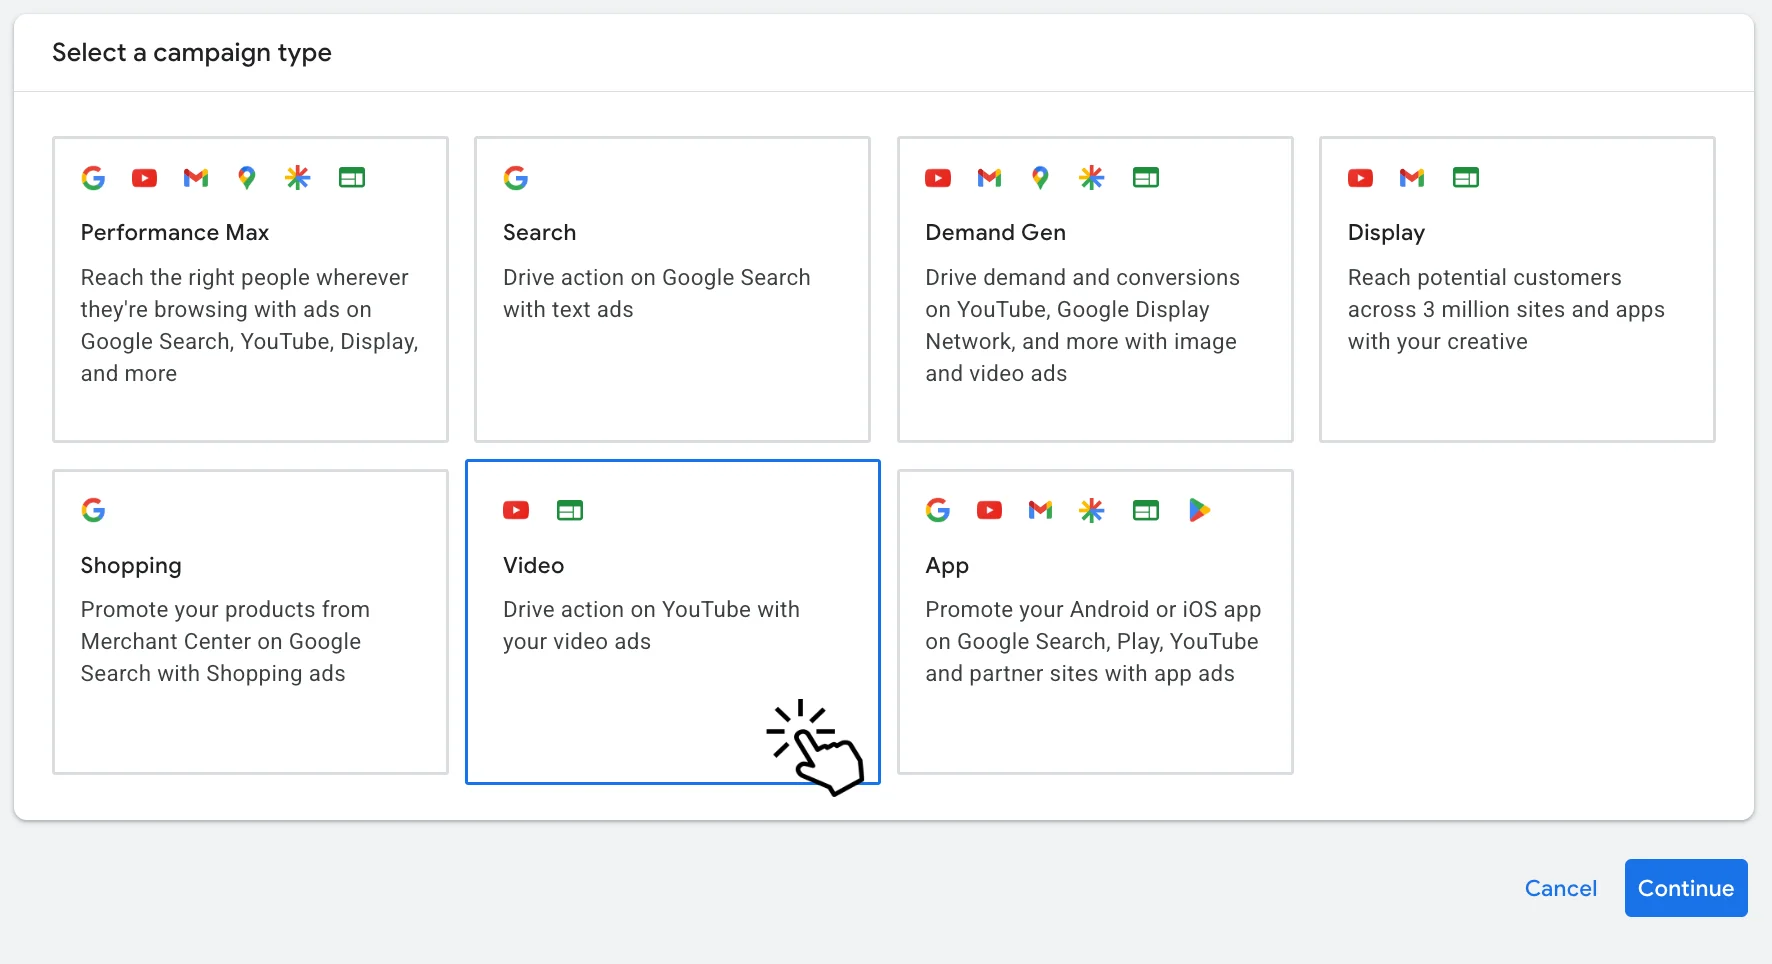This screenshot has height=964, width=1772.
Task: Click 'Drive action on Google Search' description
Action: click(x=657, y=278)
